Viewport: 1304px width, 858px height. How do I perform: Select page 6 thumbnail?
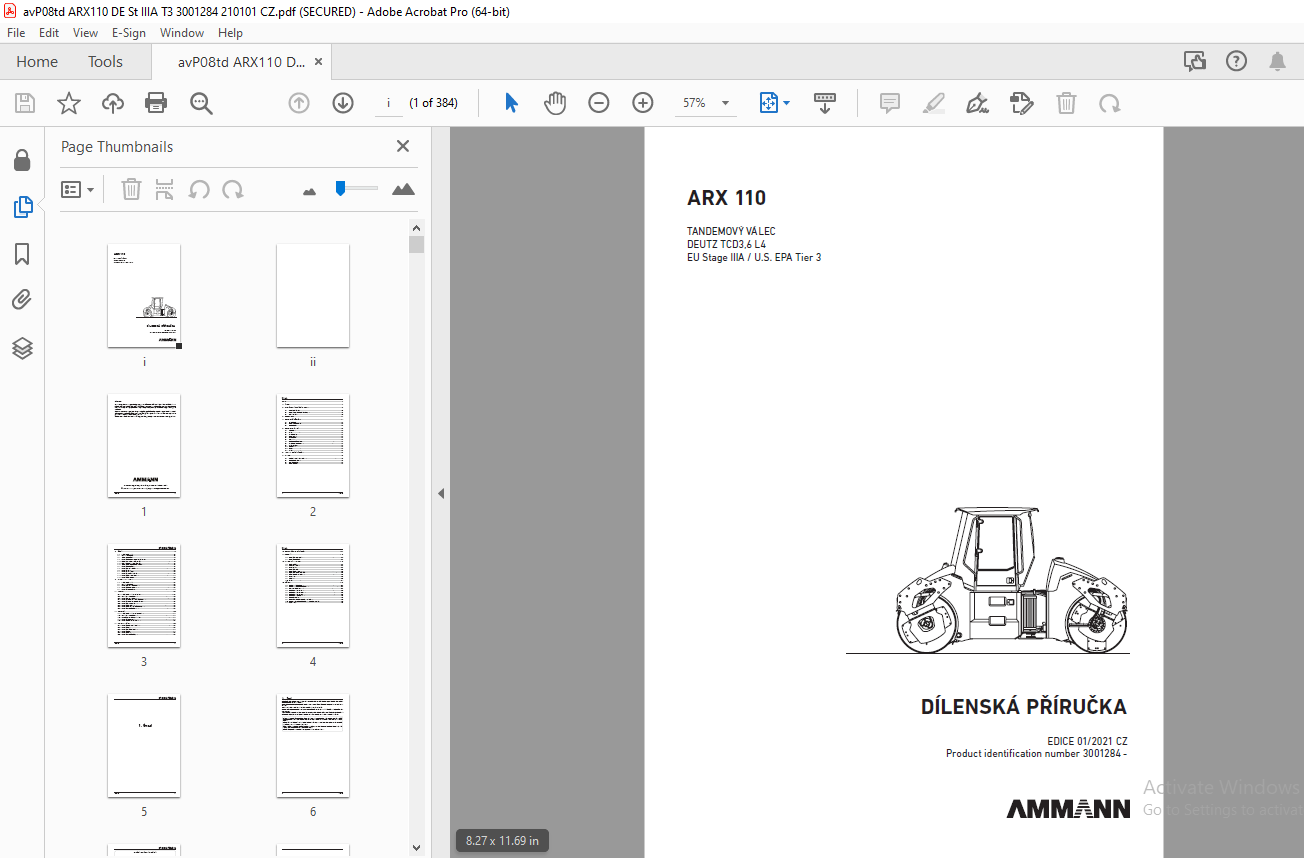point(313,746)
